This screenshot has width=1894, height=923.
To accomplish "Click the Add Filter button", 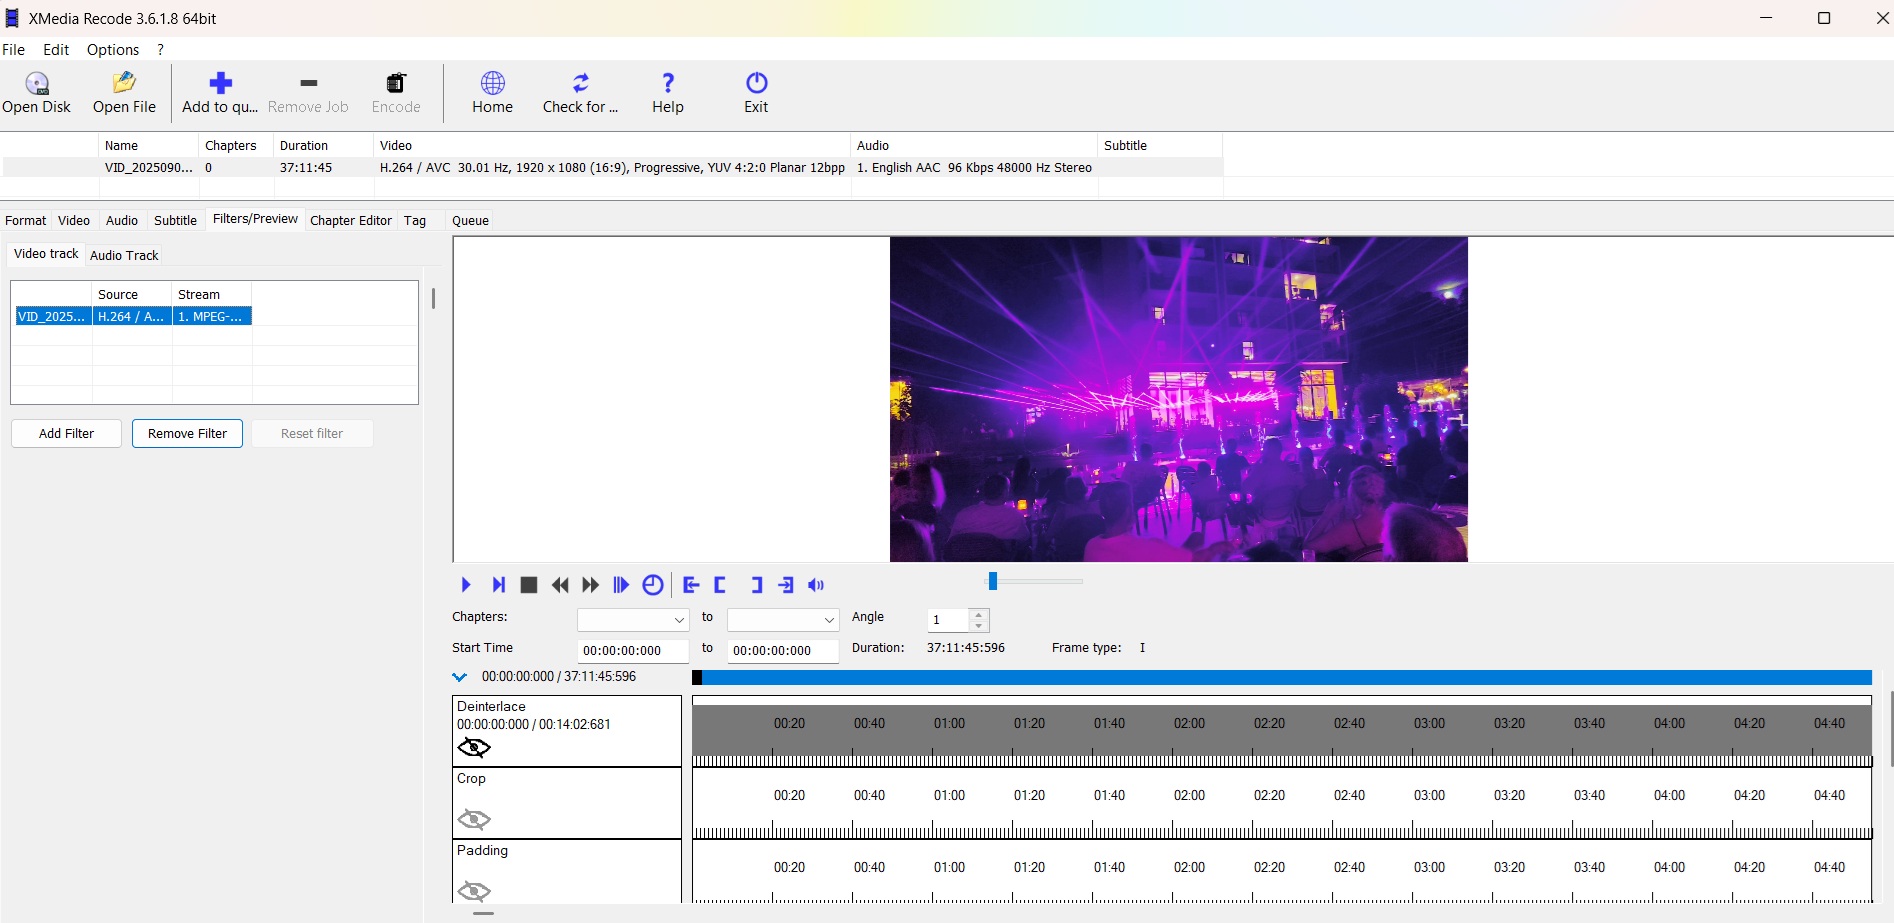I will click(66, 434).
